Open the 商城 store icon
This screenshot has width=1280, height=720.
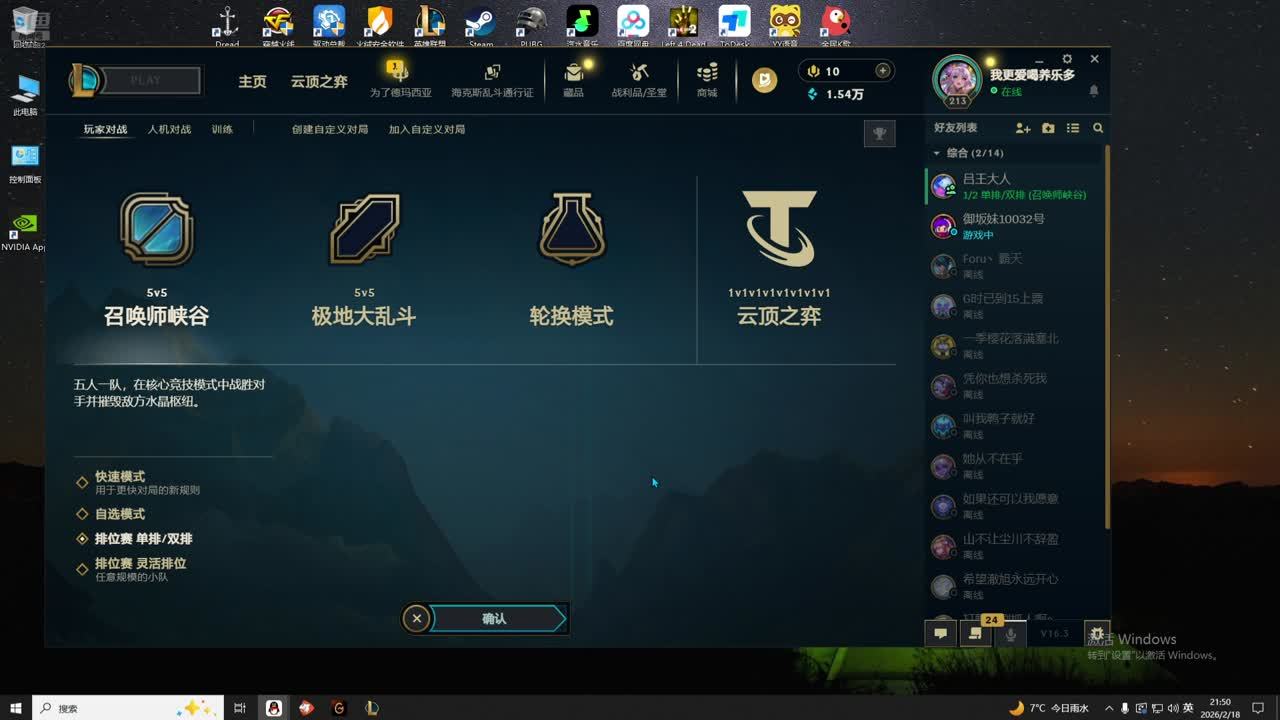point(707,72)
